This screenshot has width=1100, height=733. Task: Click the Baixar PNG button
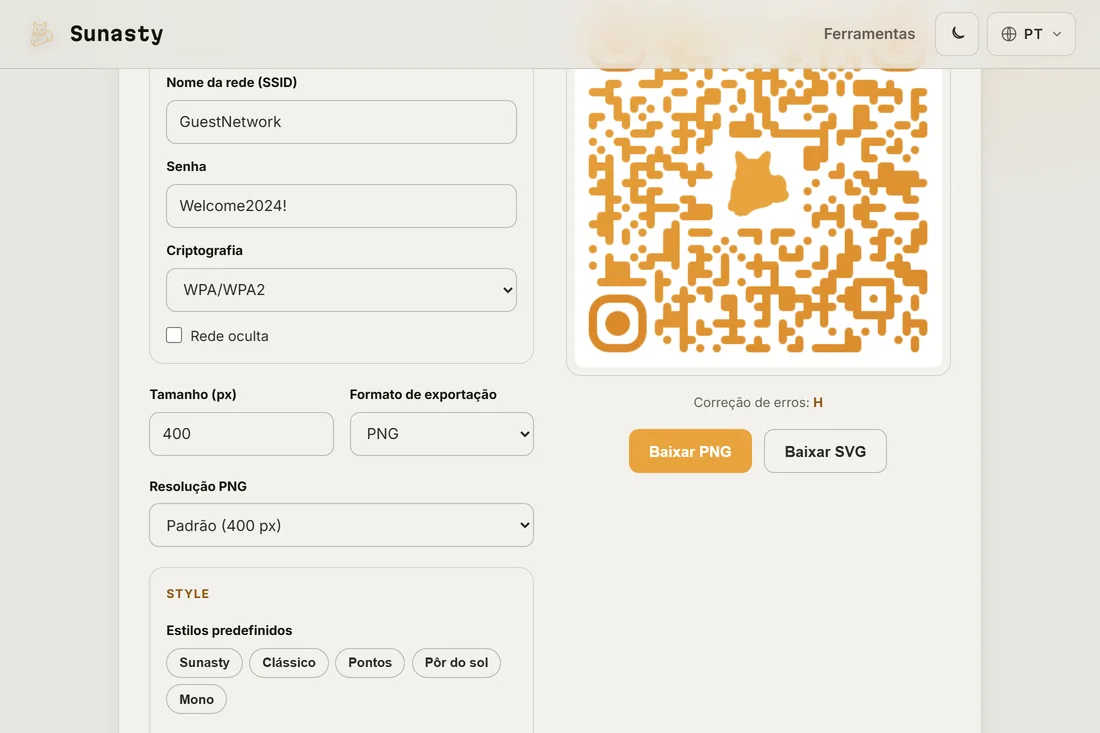[690, 451]
